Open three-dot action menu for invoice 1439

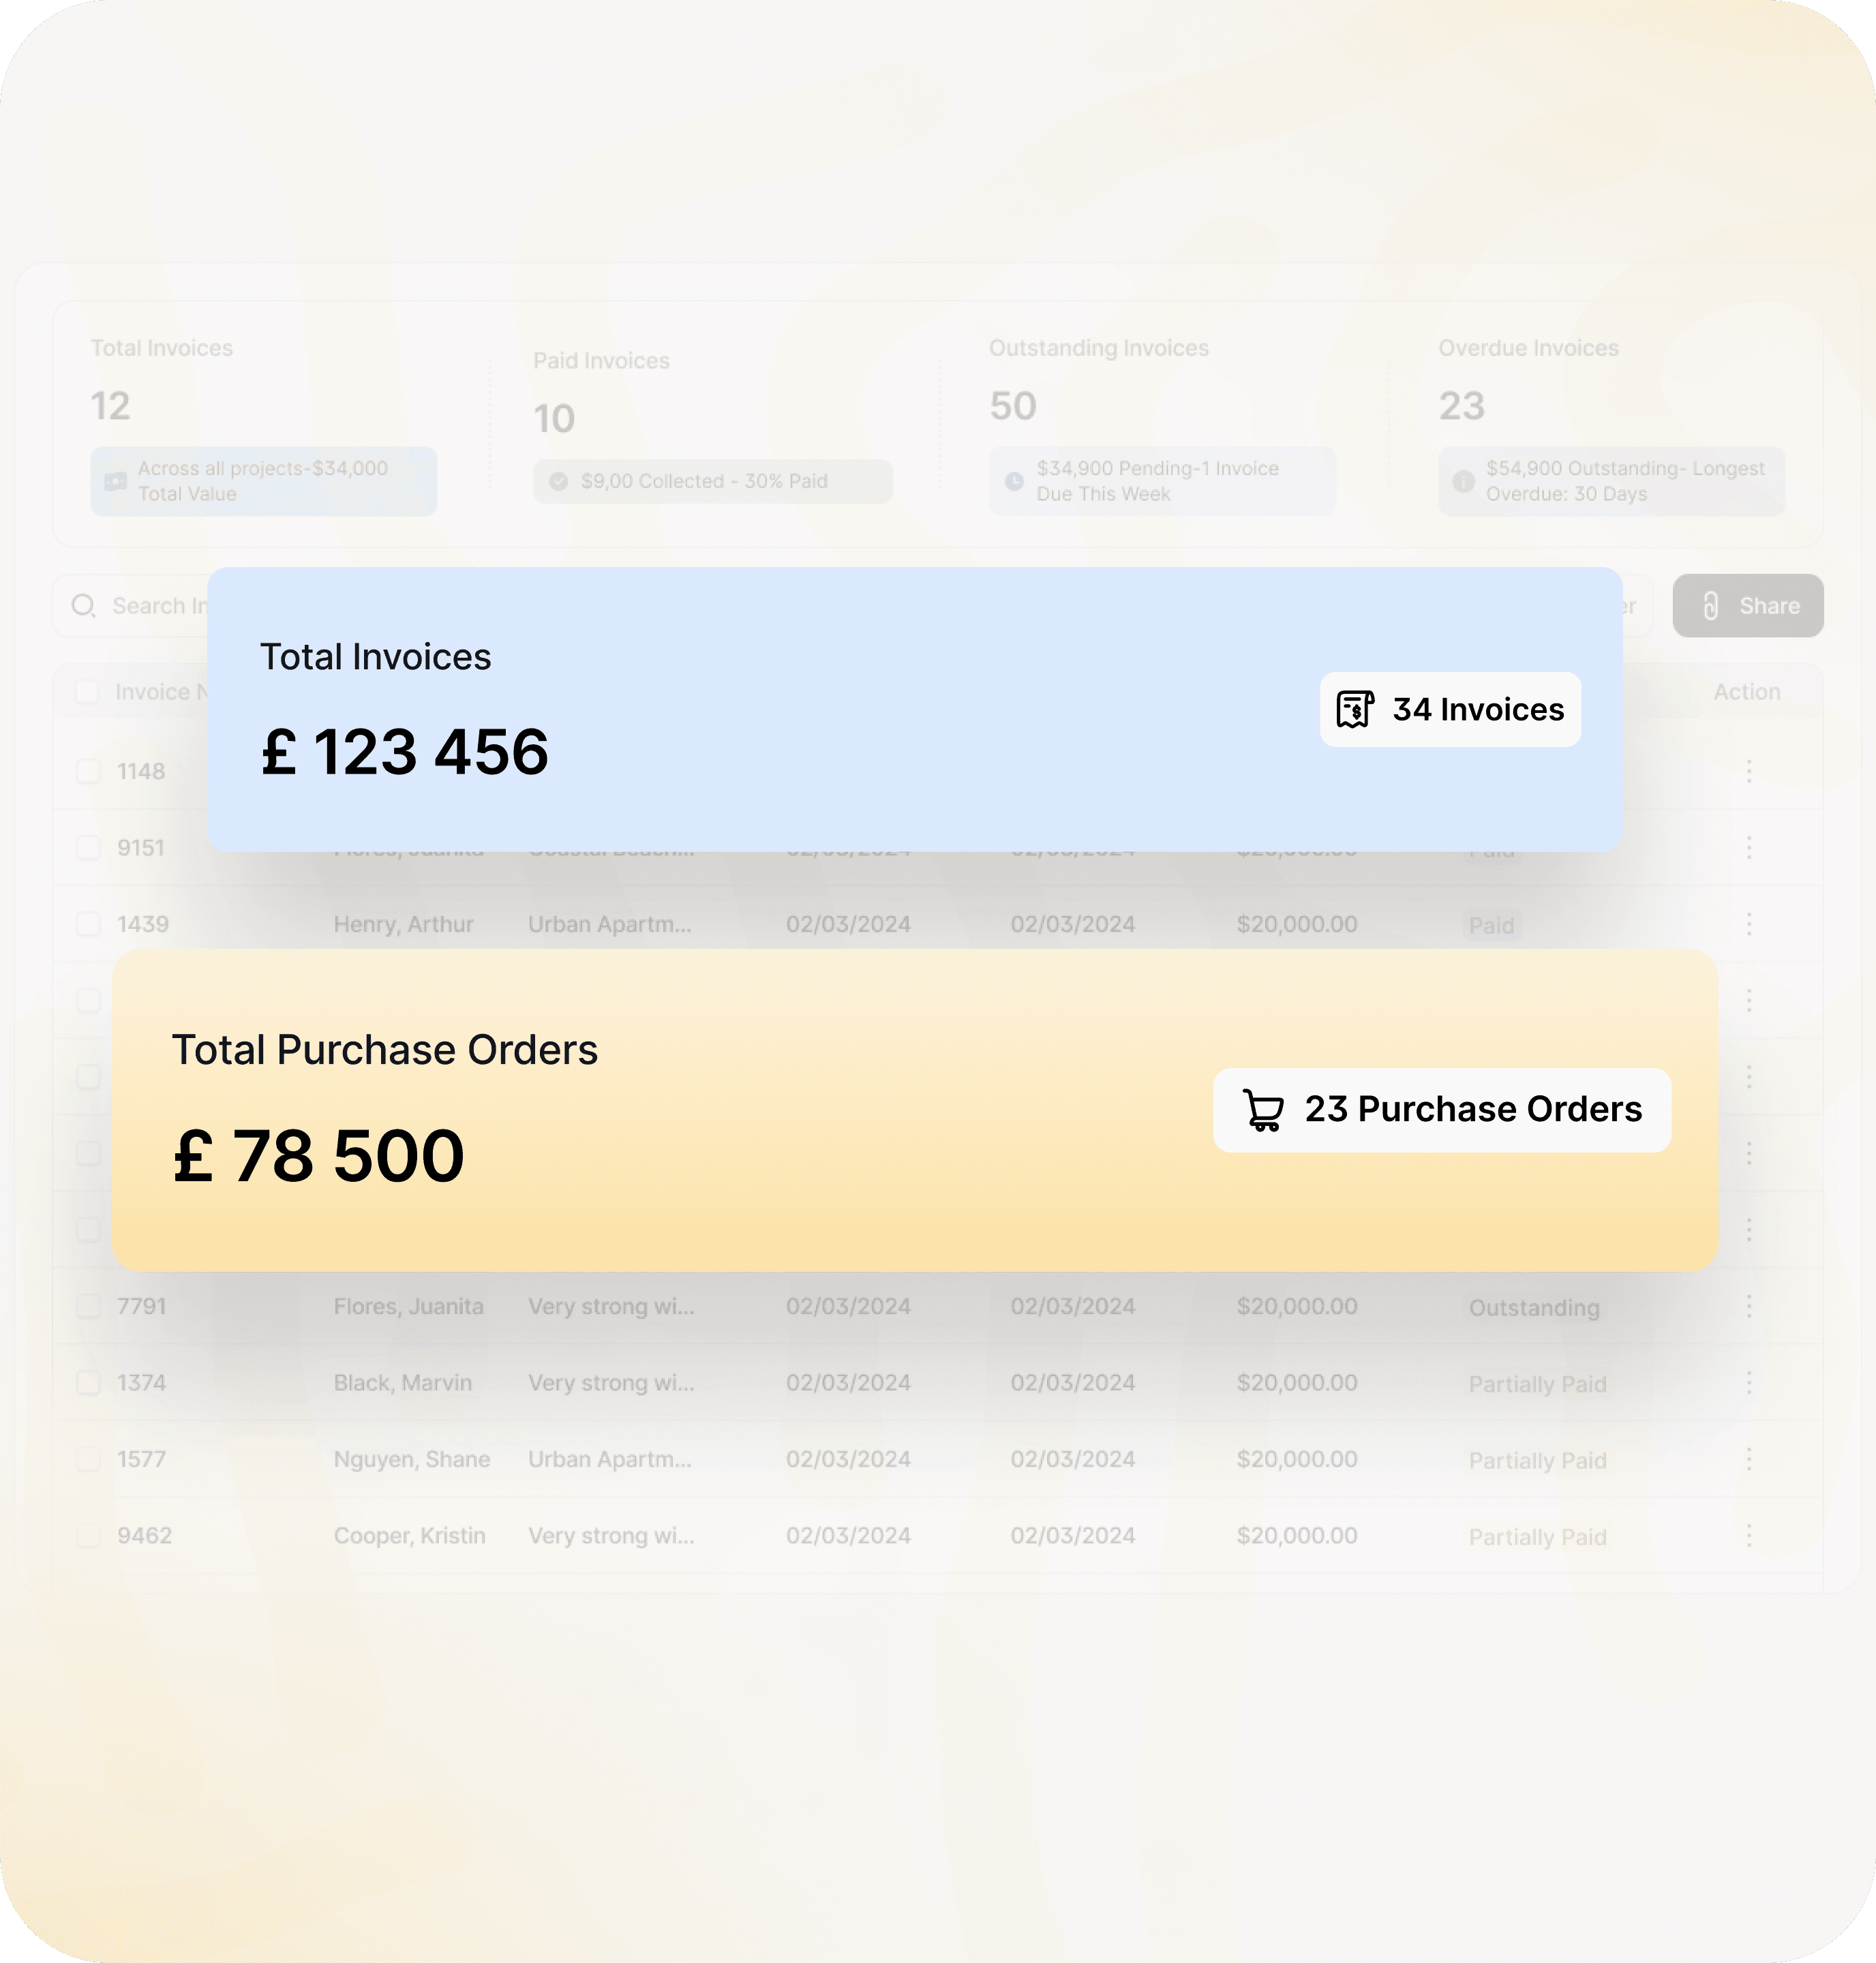pyautogui.click(x=1749, y=924)
